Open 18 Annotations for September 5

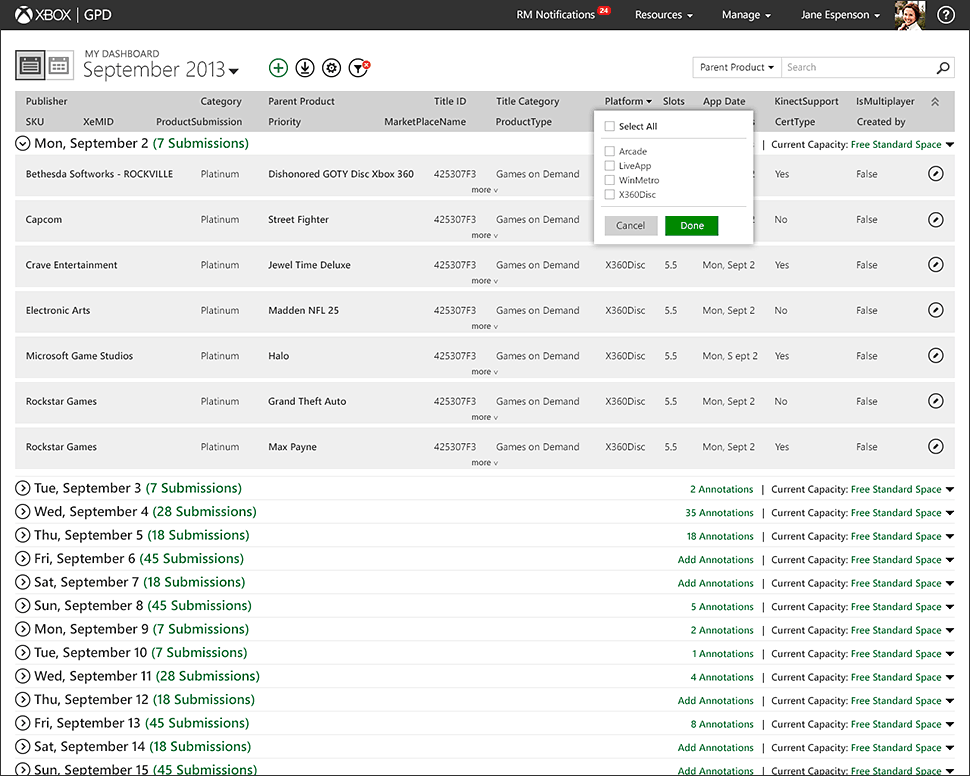[719, 537]
